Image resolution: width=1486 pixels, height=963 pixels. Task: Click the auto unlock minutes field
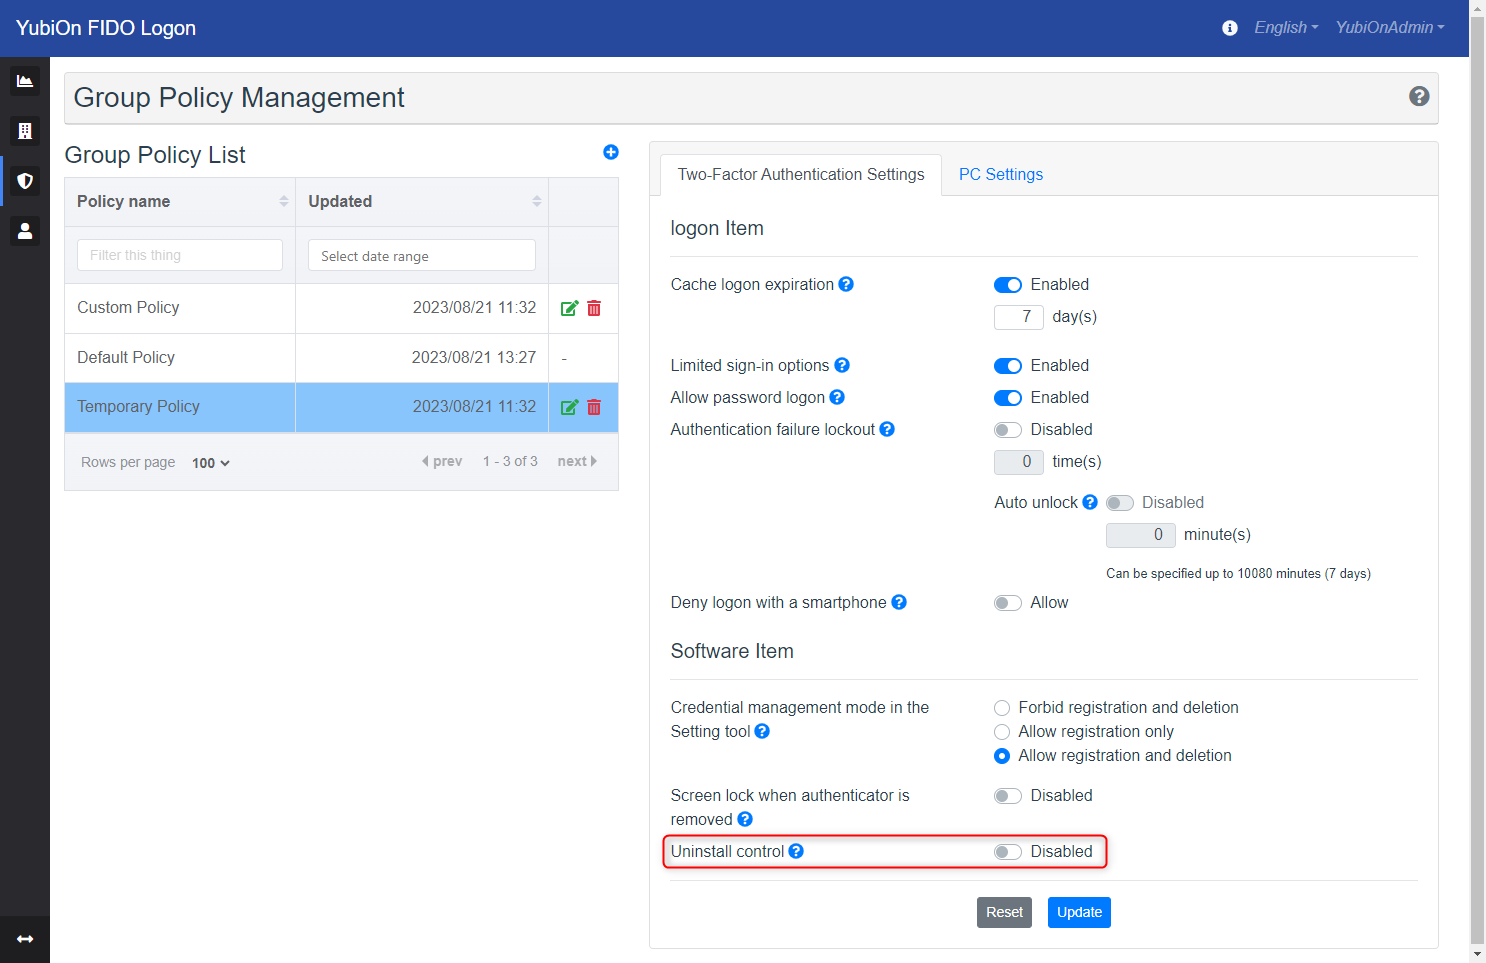tap(1141, 535)
